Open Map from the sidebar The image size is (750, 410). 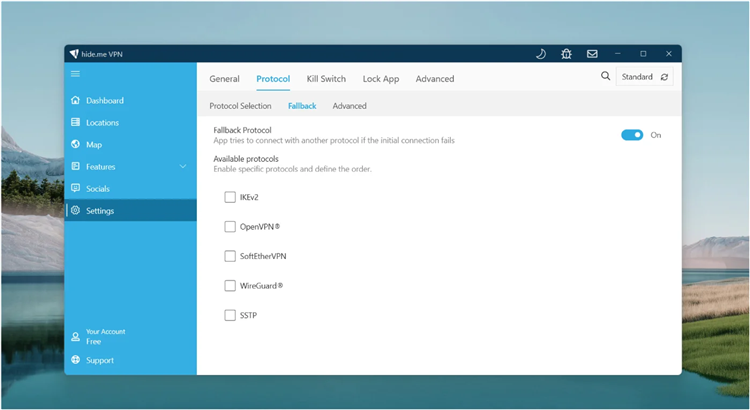tap(131, 144)
